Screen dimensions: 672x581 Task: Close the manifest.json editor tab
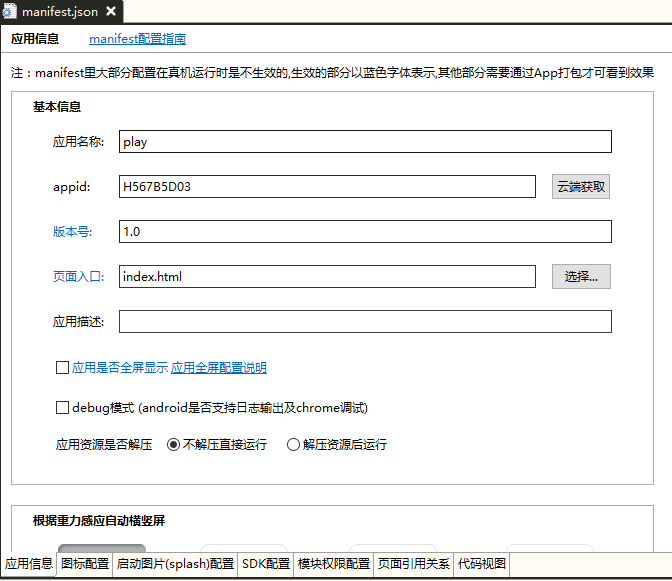coord(111,11)
